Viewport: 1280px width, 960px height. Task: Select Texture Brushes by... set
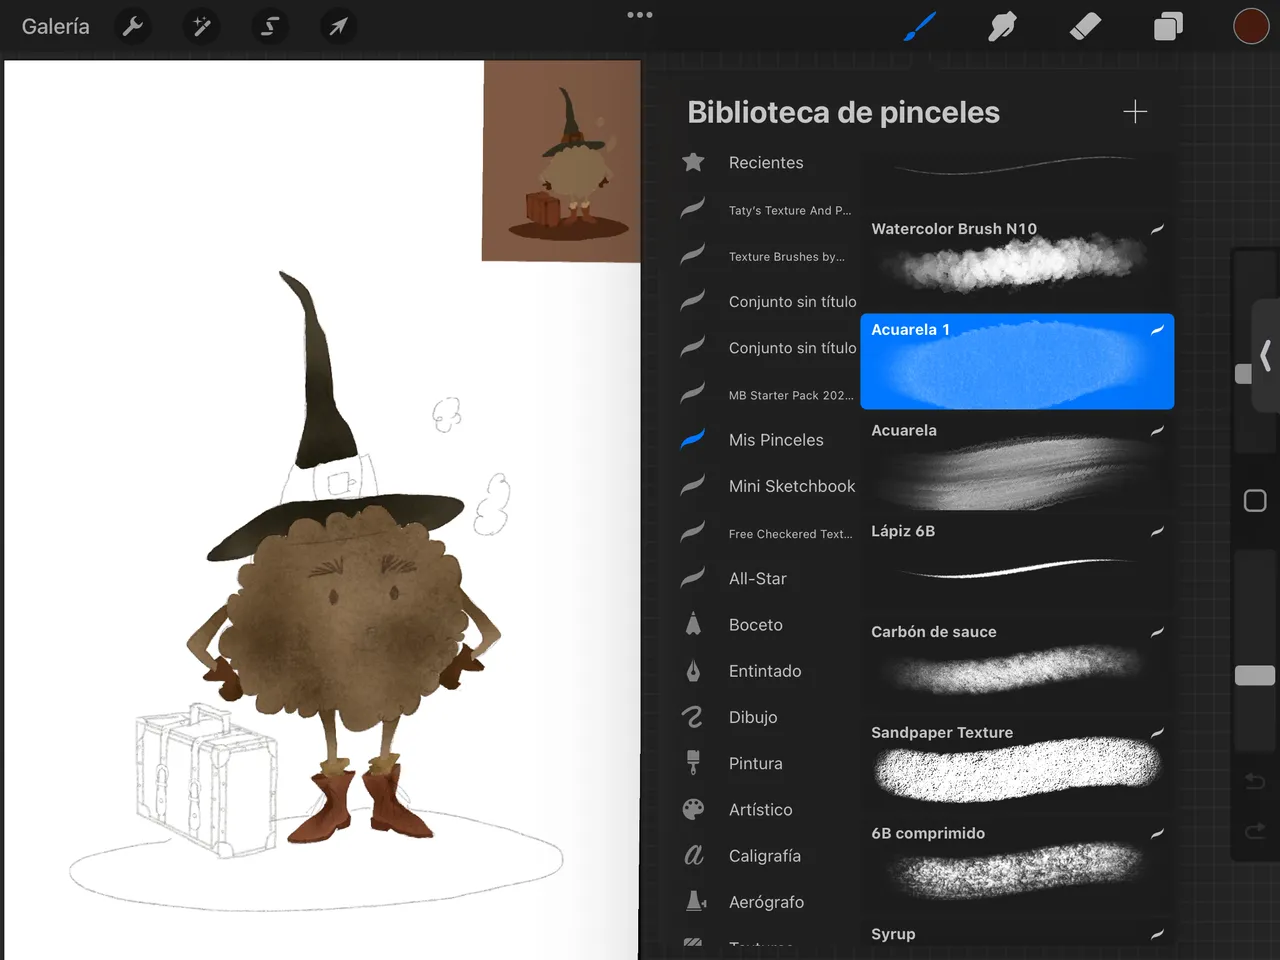766,256
